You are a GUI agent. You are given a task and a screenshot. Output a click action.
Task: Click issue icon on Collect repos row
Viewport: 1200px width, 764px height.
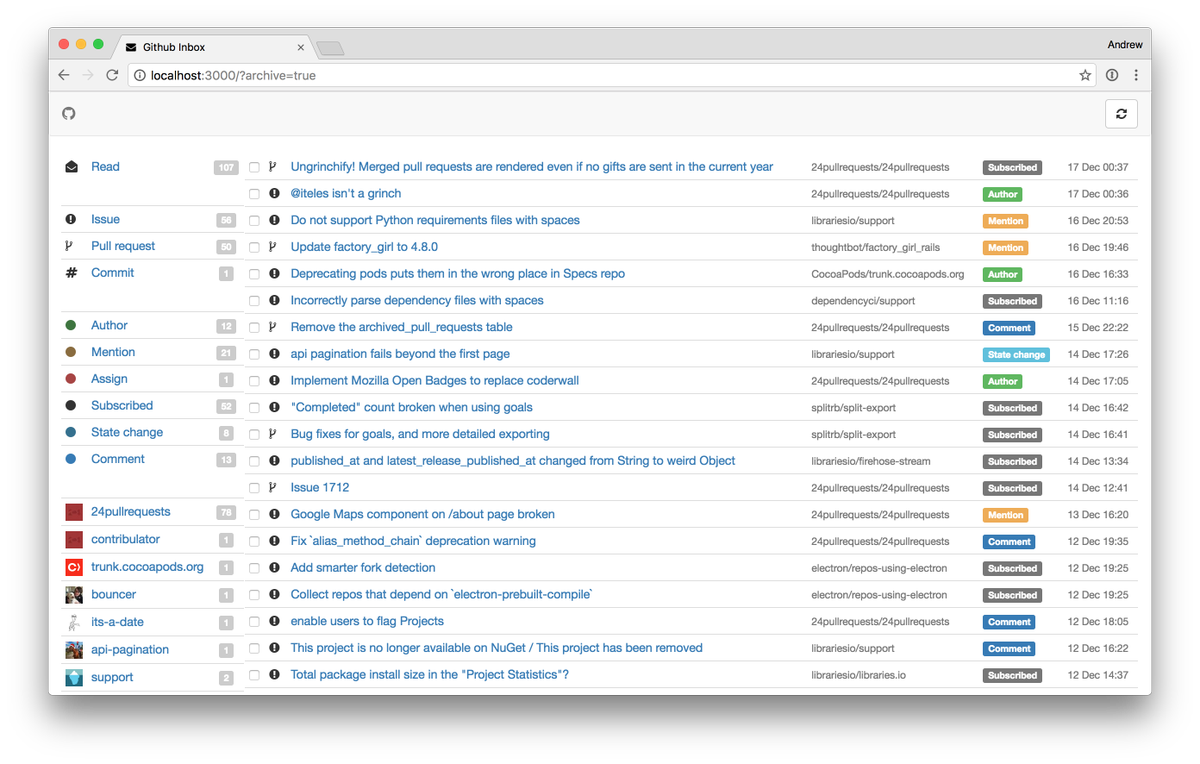coord(274,595)
